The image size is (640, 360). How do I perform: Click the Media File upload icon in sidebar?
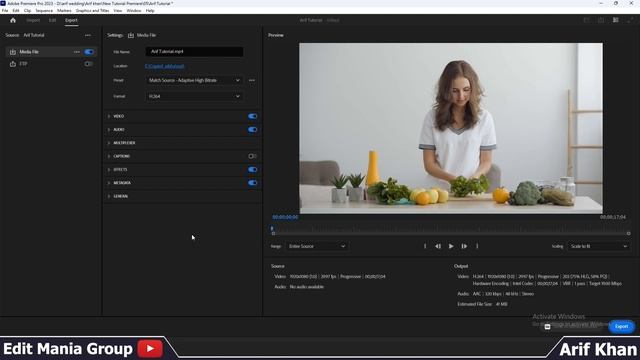[x=13, y=52]
